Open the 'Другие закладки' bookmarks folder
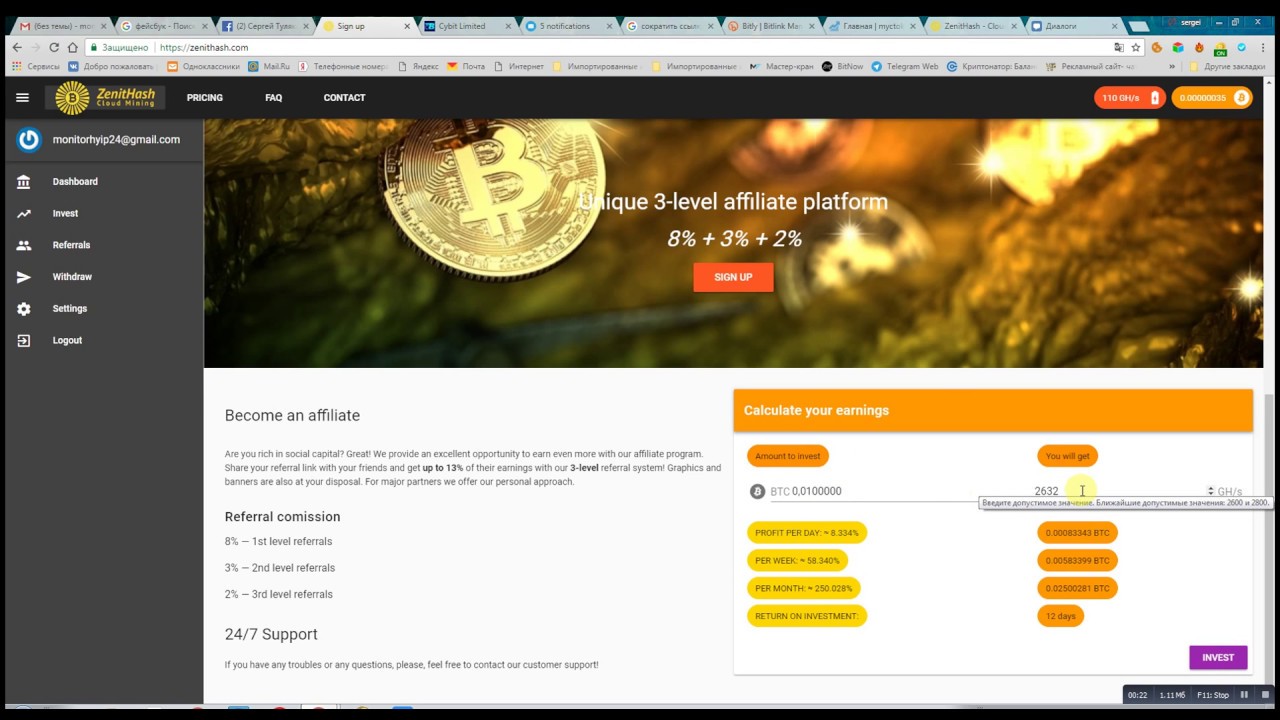Screen dimensions: 1280x720 coord(1227,66)
